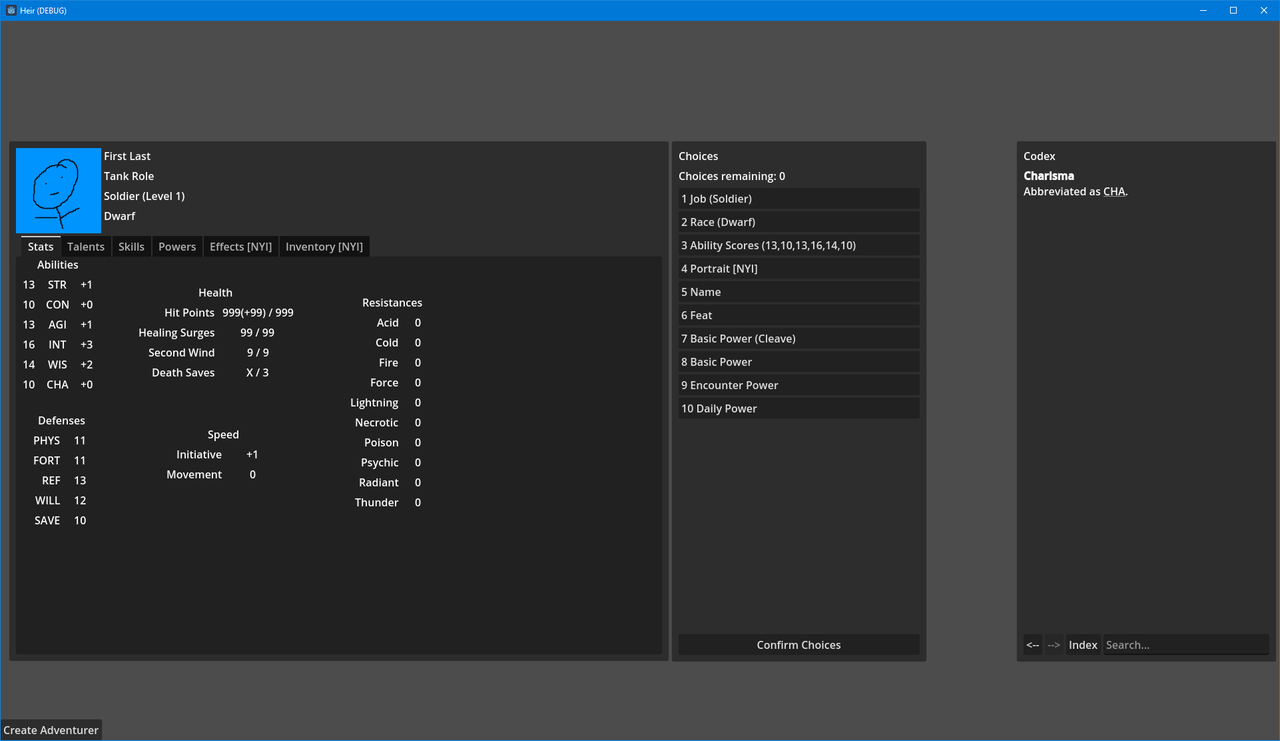Click the Necrotic resistance label

coord(376,423)
